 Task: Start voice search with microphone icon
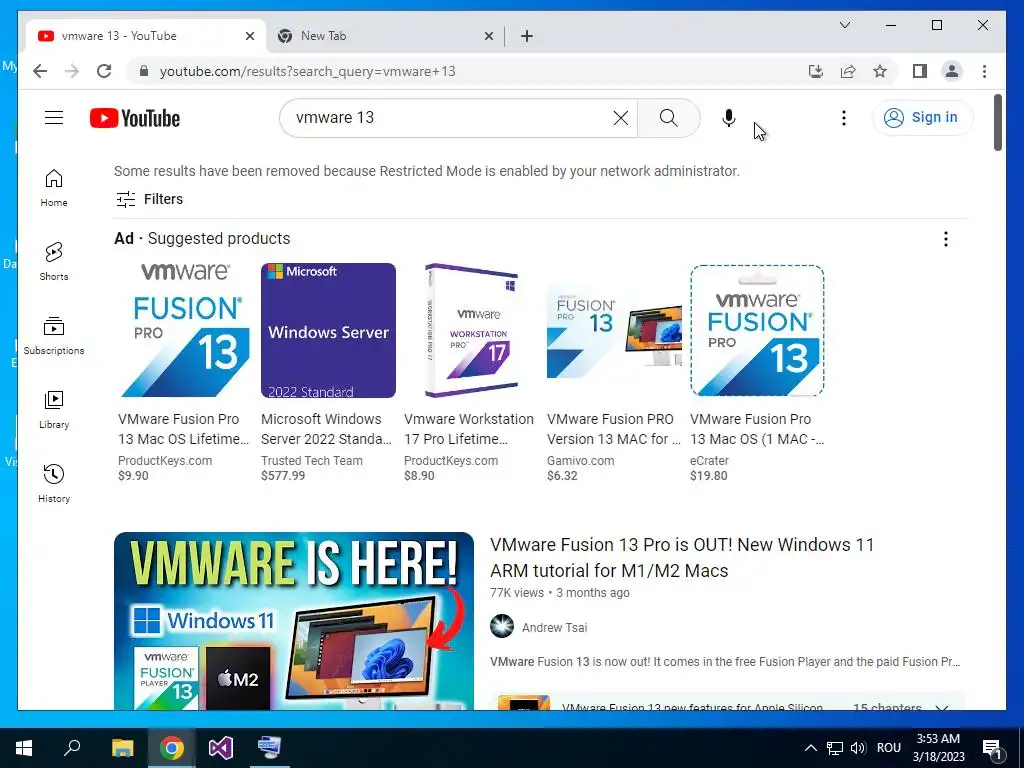tap(729, 118)
